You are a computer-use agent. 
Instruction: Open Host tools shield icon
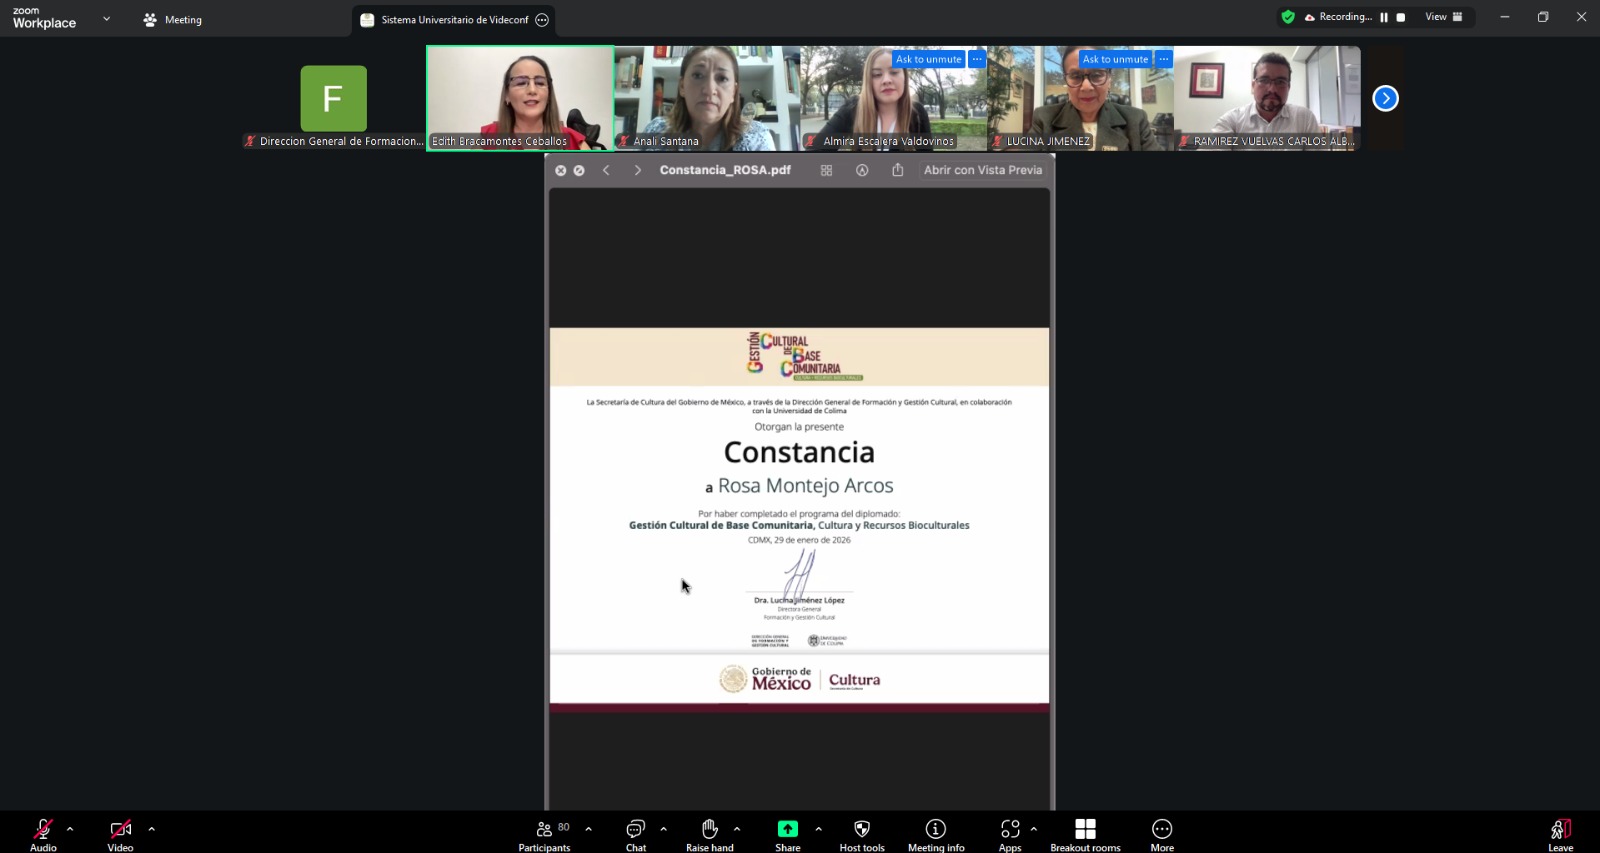pyautogui.click(x=861, y=834)
